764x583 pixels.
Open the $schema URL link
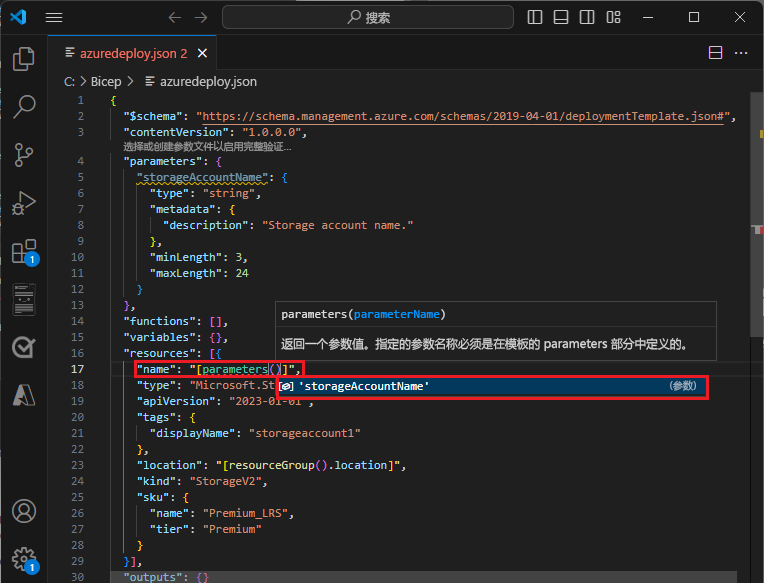[463, 116]
